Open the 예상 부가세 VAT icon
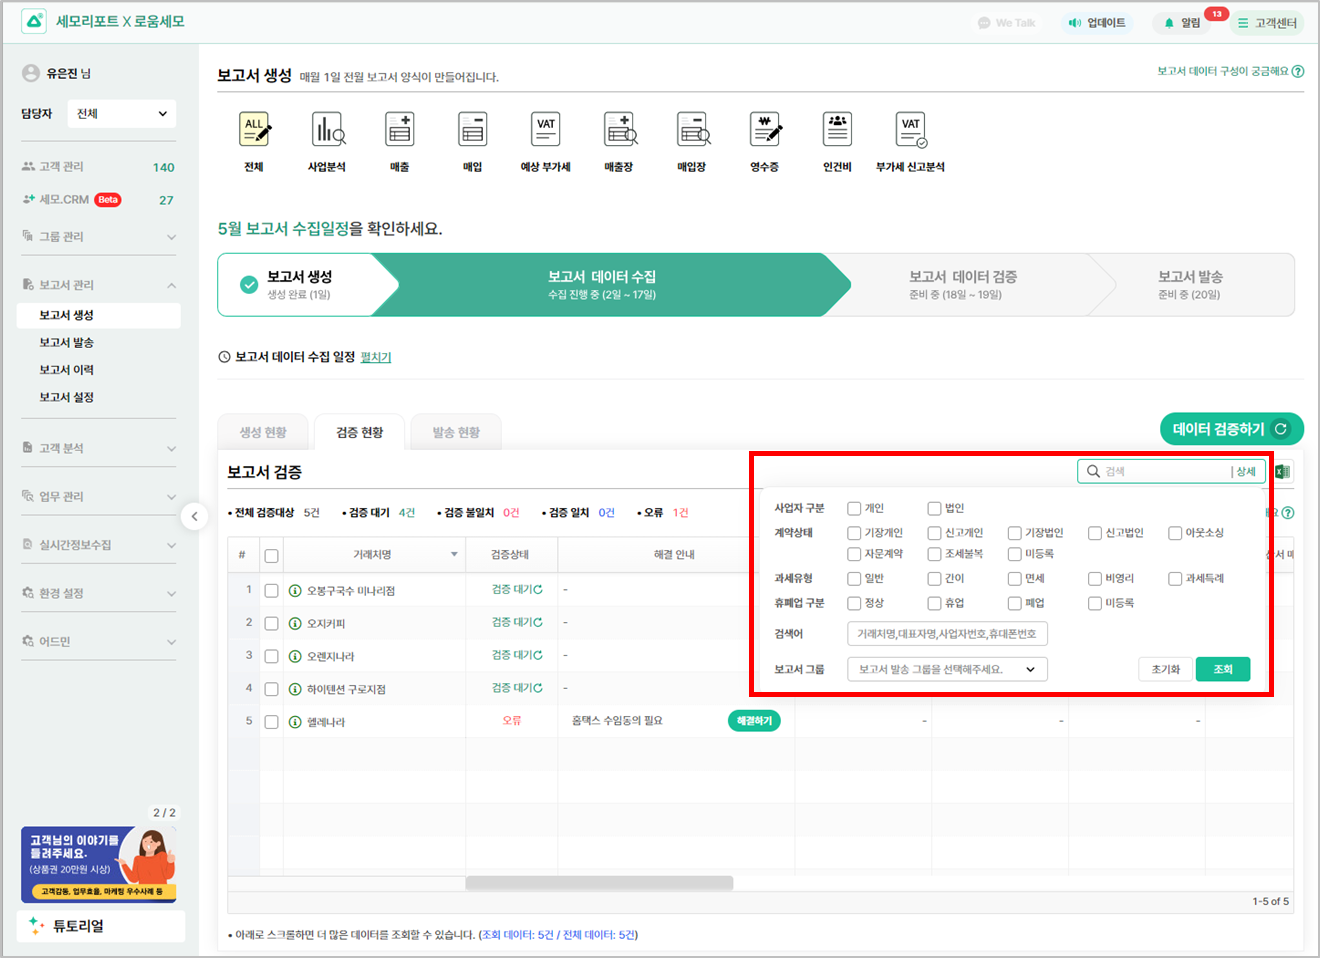1320x958 pixels. pos(545,131)
